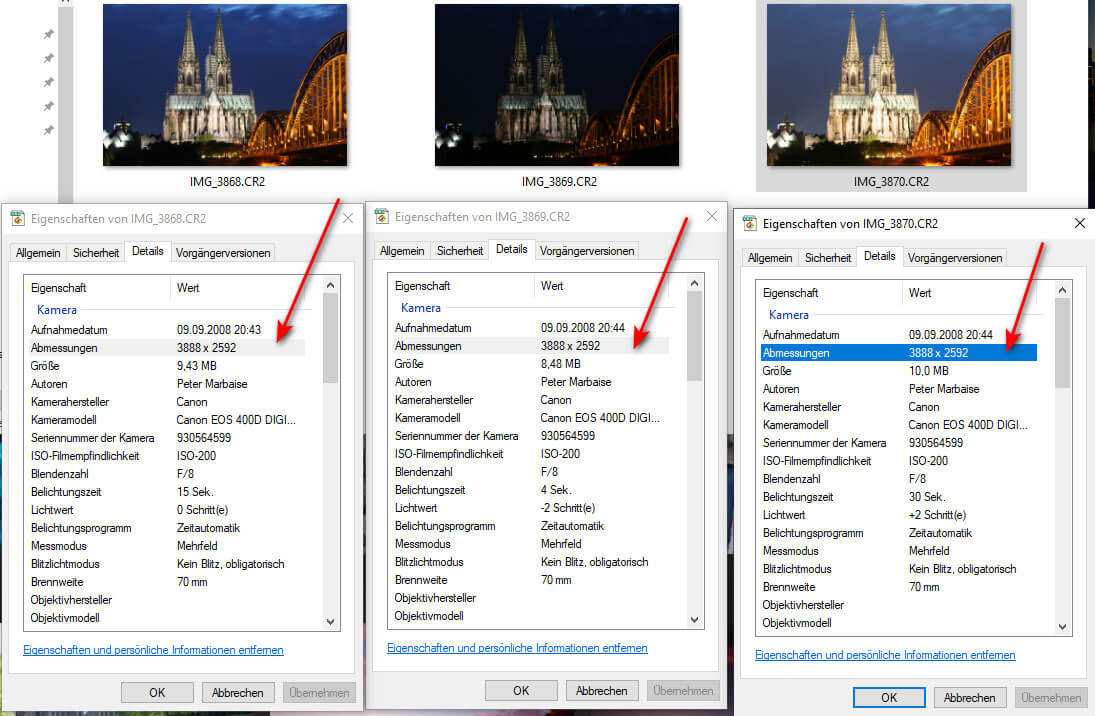Select '0 Schritt(e)' Lichtwert value in IMG_3868.CR2 dialog
Image resolution: width=1095 pixels, height=716 pixels.
202,510
